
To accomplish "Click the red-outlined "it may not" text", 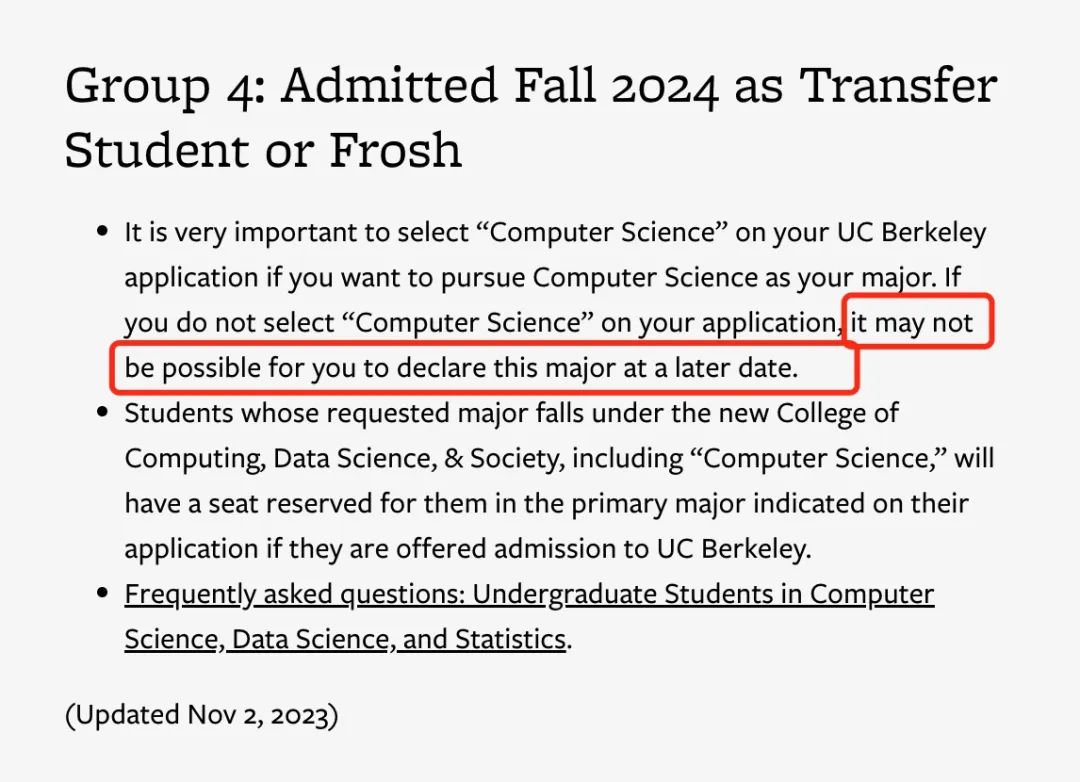I will coord(912,322).
